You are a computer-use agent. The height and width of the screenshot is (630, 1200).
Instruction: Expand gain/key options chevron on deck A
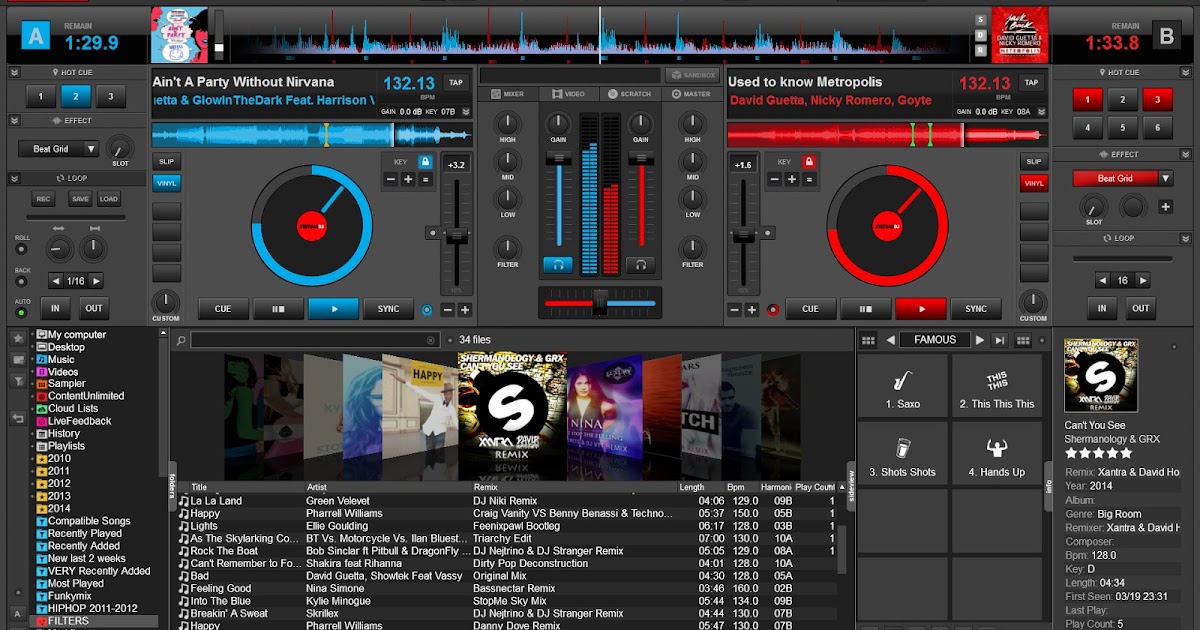tap(468, 112)
